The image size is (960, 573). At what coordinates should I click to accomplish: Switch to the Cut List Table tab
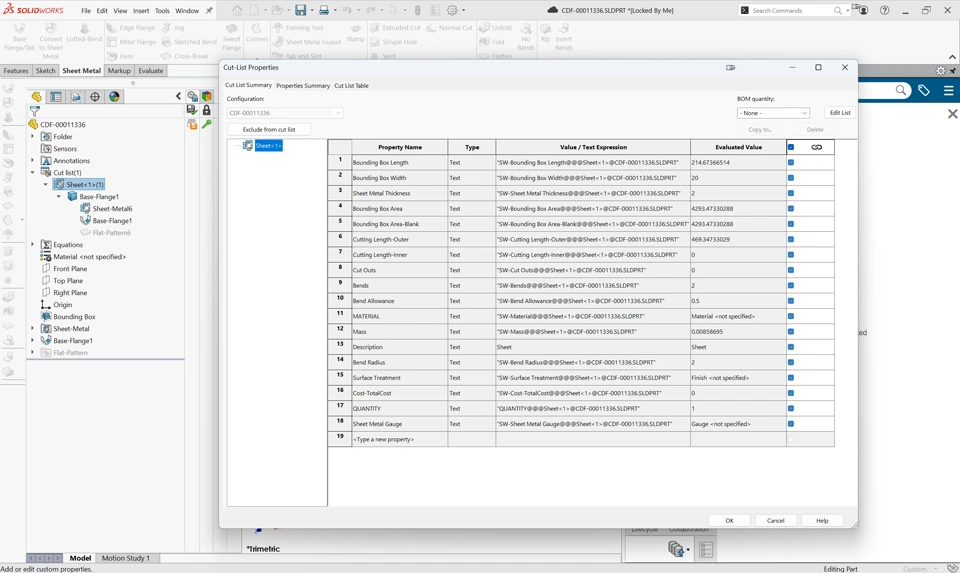pos(351,86)
